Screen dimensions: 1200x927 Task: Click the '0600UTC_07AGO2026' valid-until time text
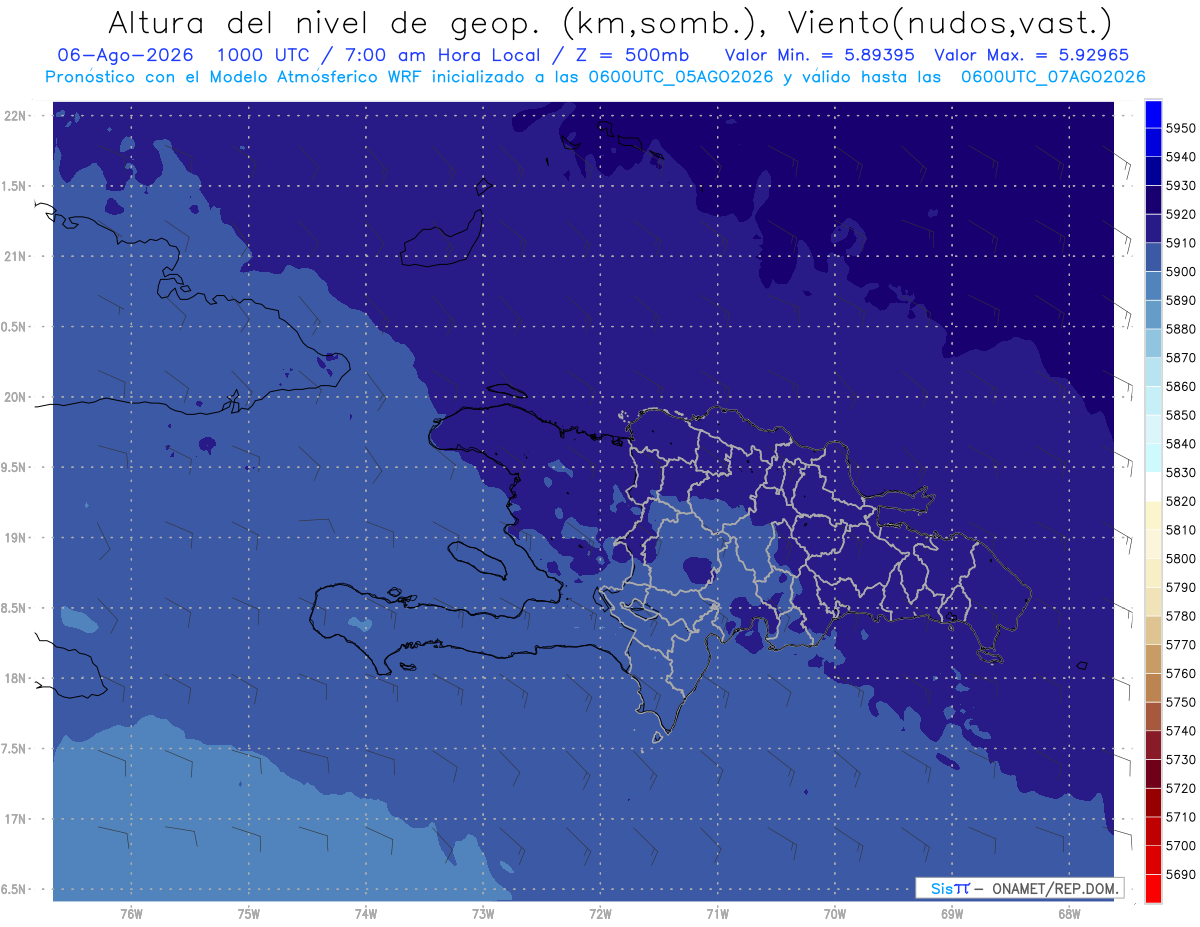[x=1053, y=76]
